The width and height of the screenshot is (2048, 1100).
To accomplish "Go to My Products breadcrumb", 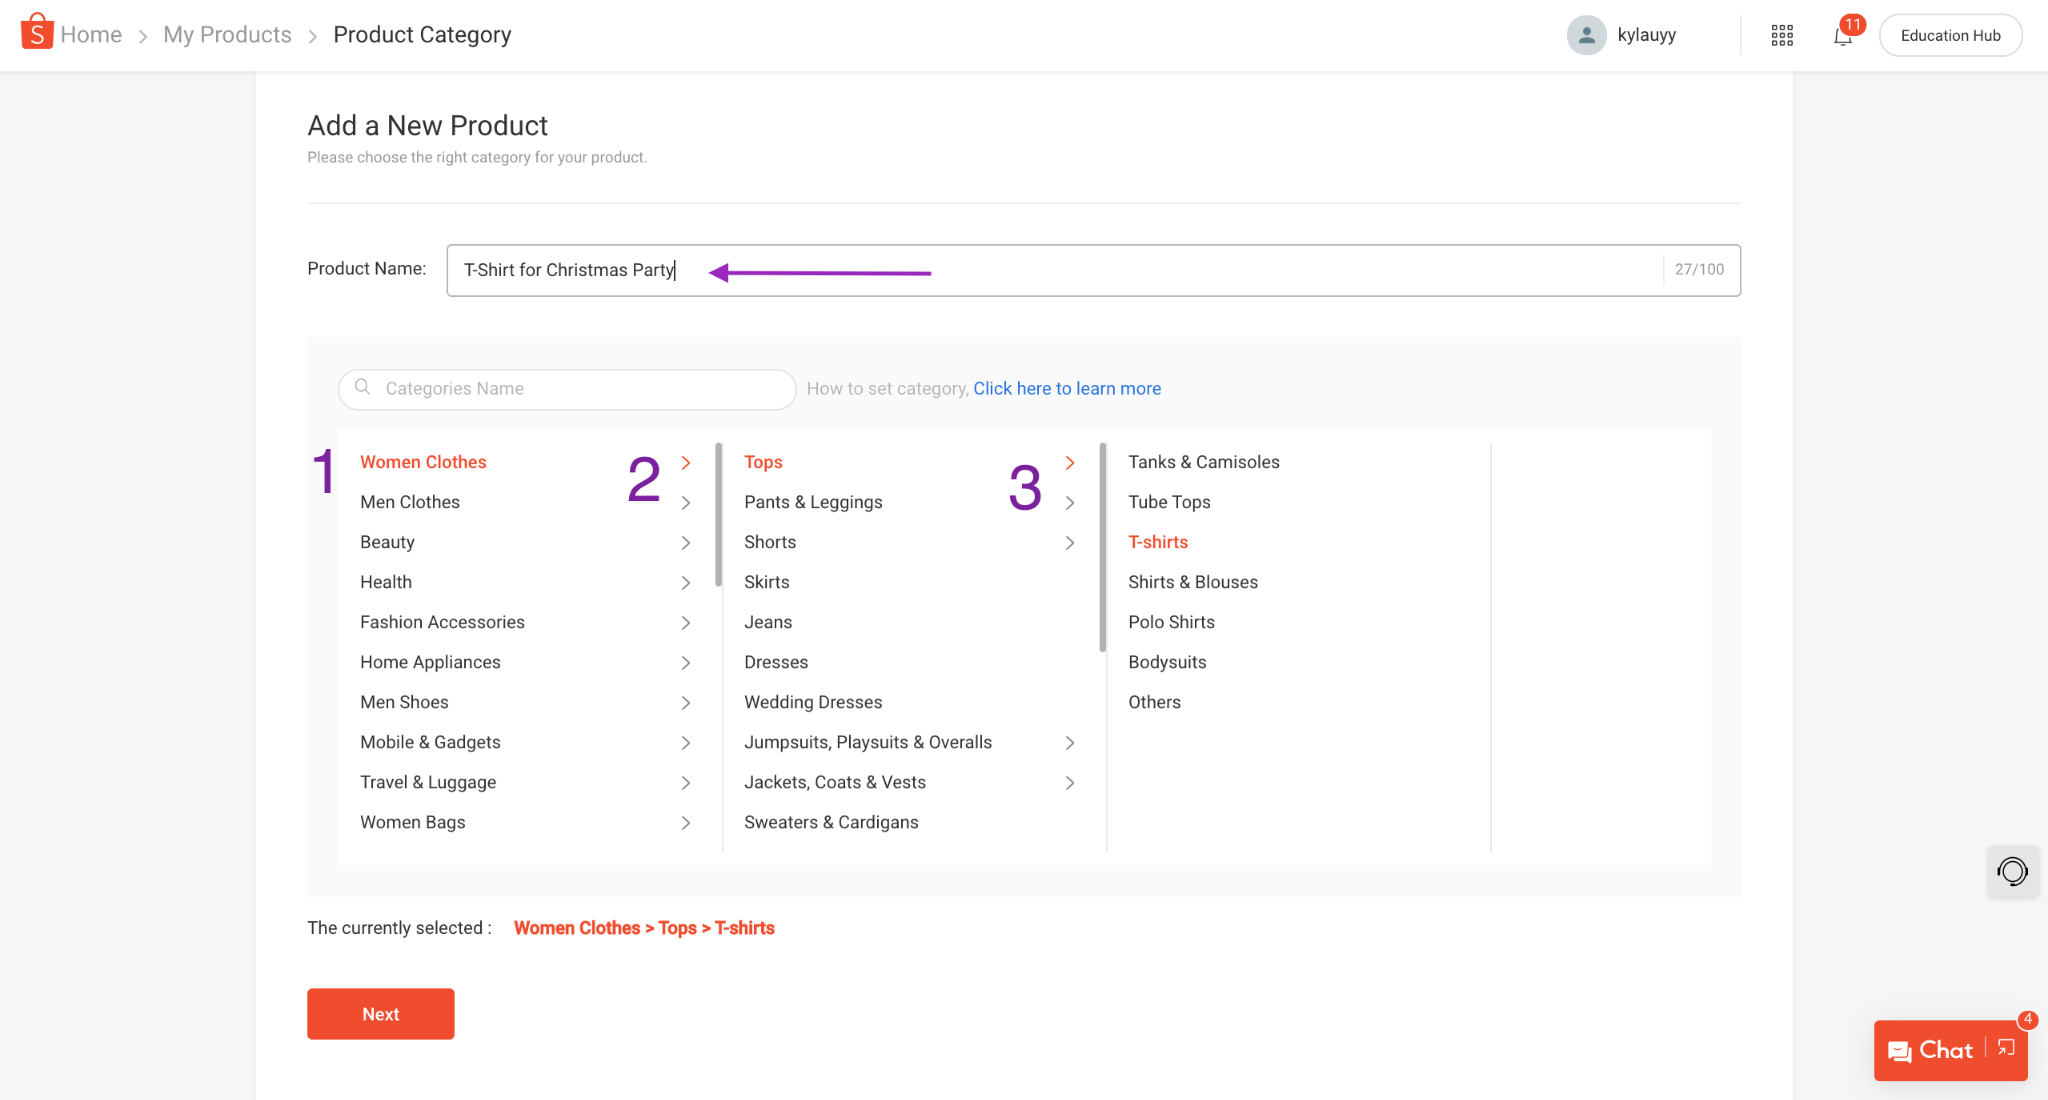I will 227,35.
